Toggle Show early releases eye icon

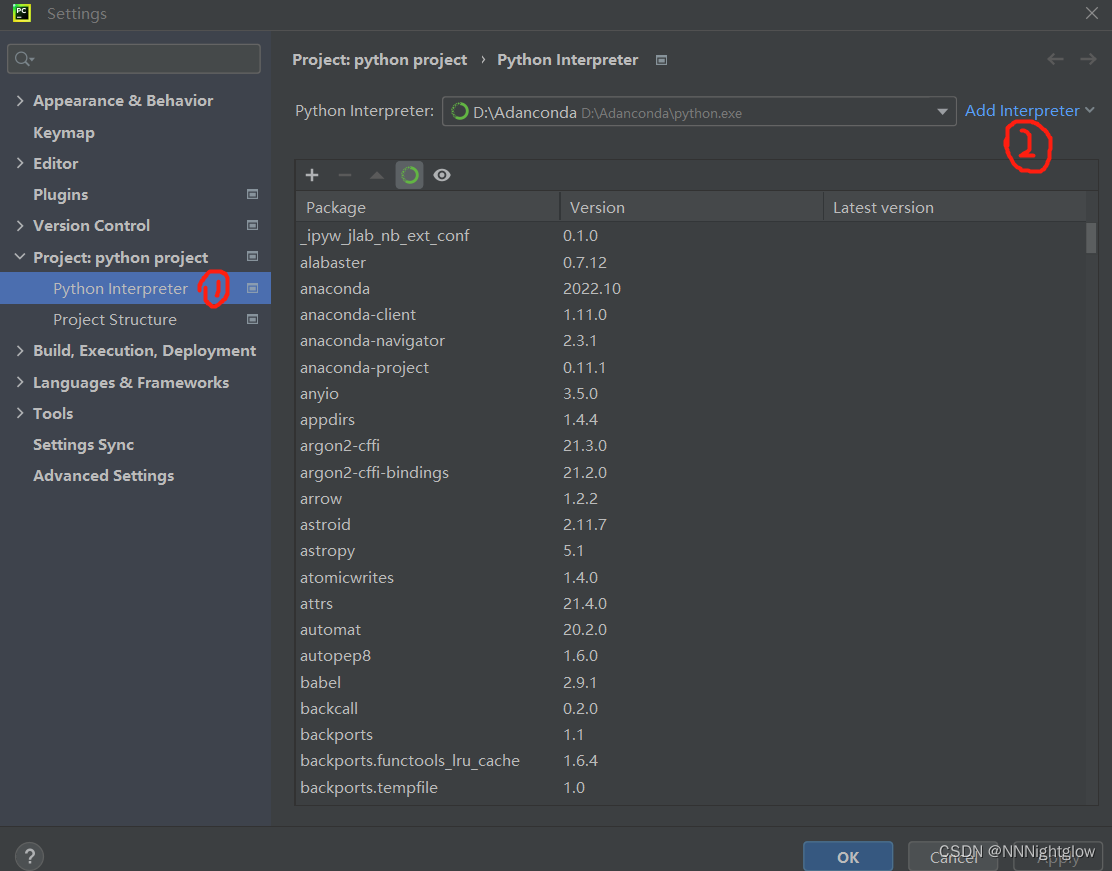[x=442, y=175]
